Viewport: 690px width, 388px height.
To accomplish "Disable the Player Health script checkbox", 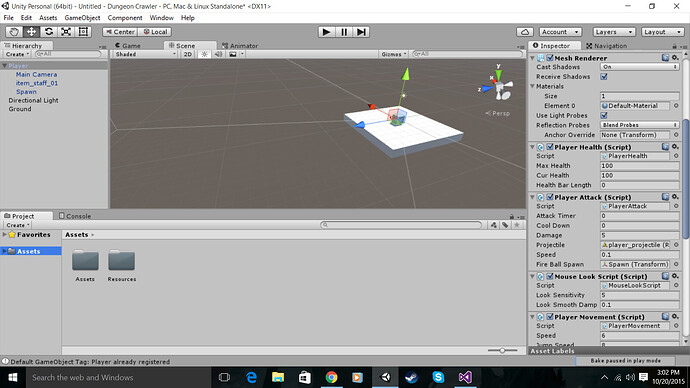I will pos(550,147).
